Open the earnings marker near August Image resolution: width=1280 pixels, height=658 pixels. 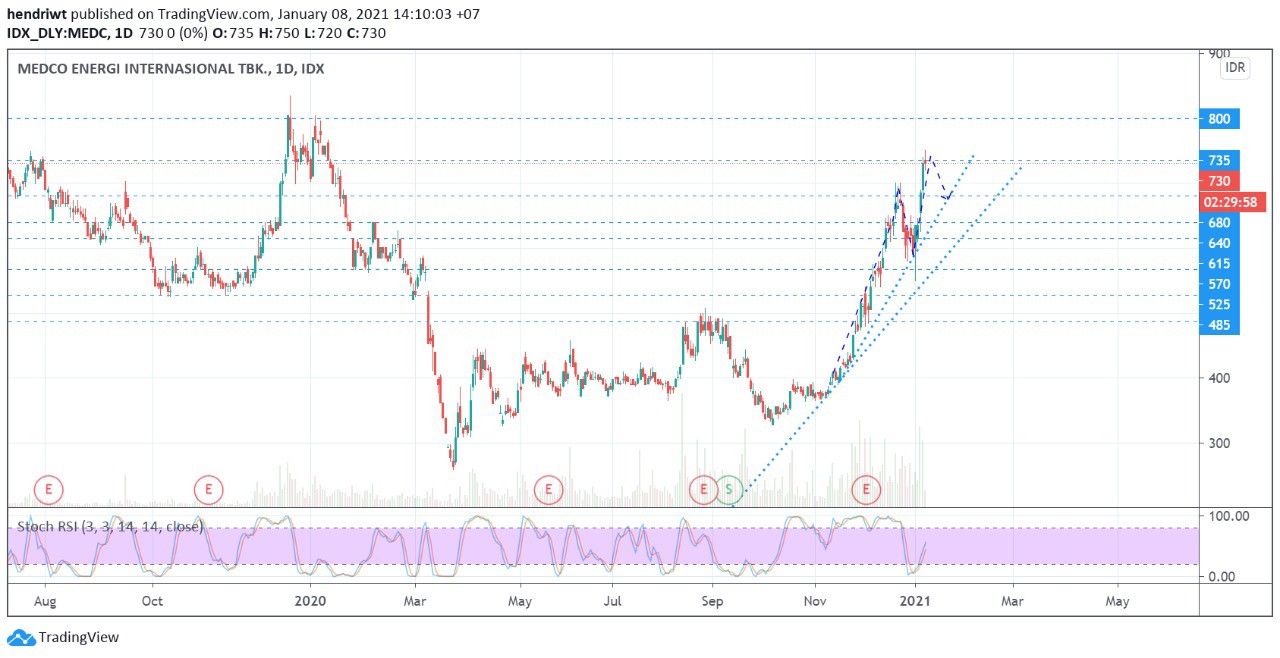(x=49, y=490)
